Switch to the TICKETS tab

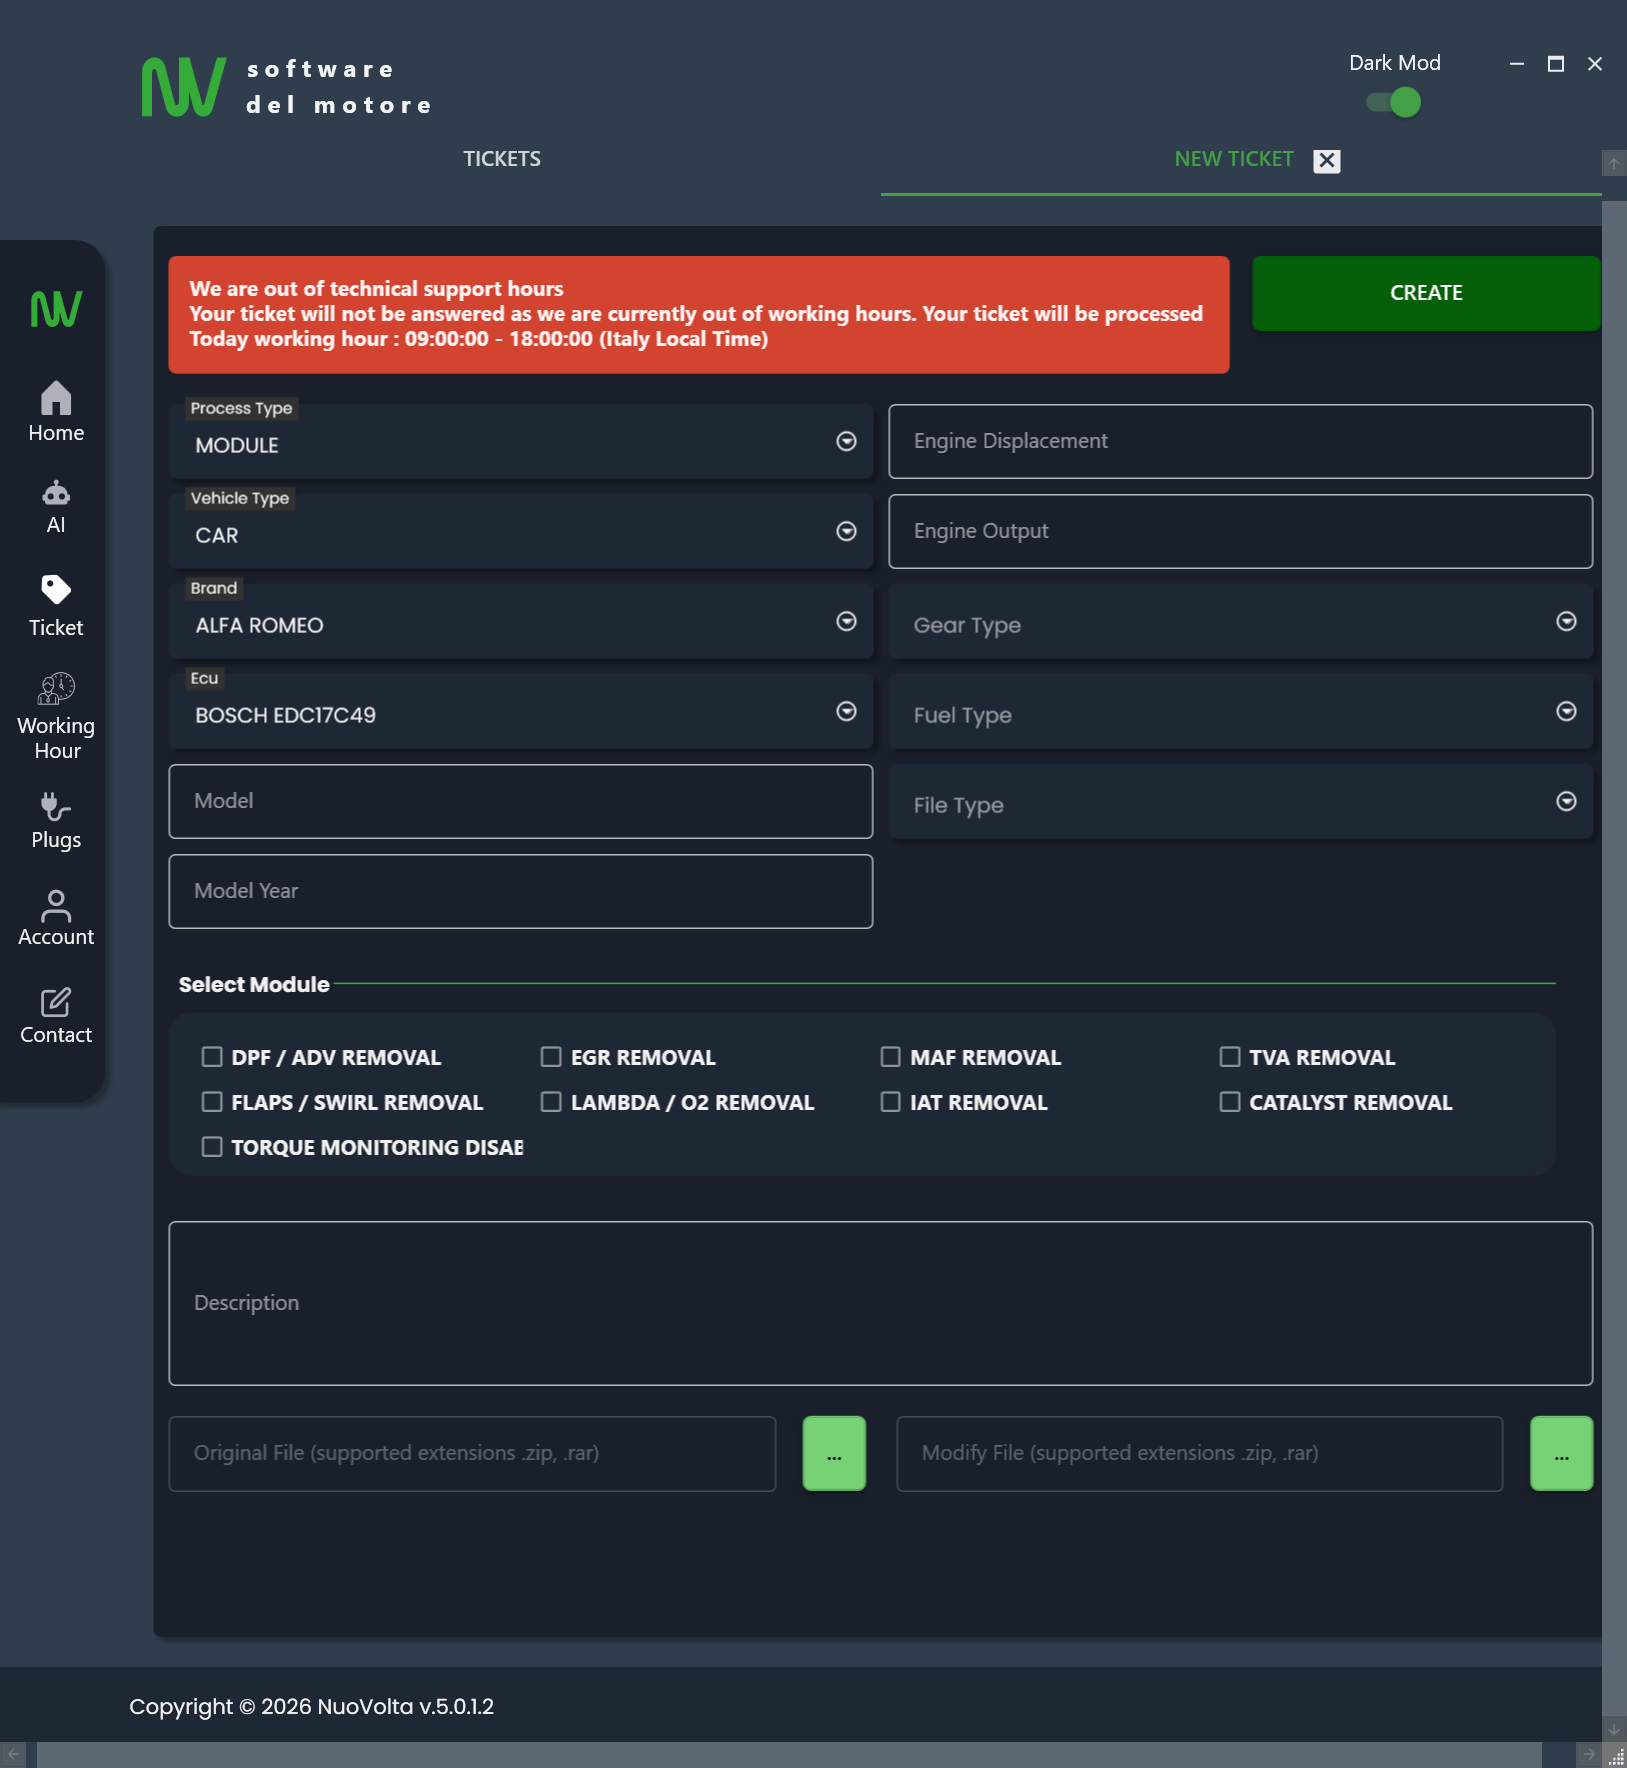[501, 158]
